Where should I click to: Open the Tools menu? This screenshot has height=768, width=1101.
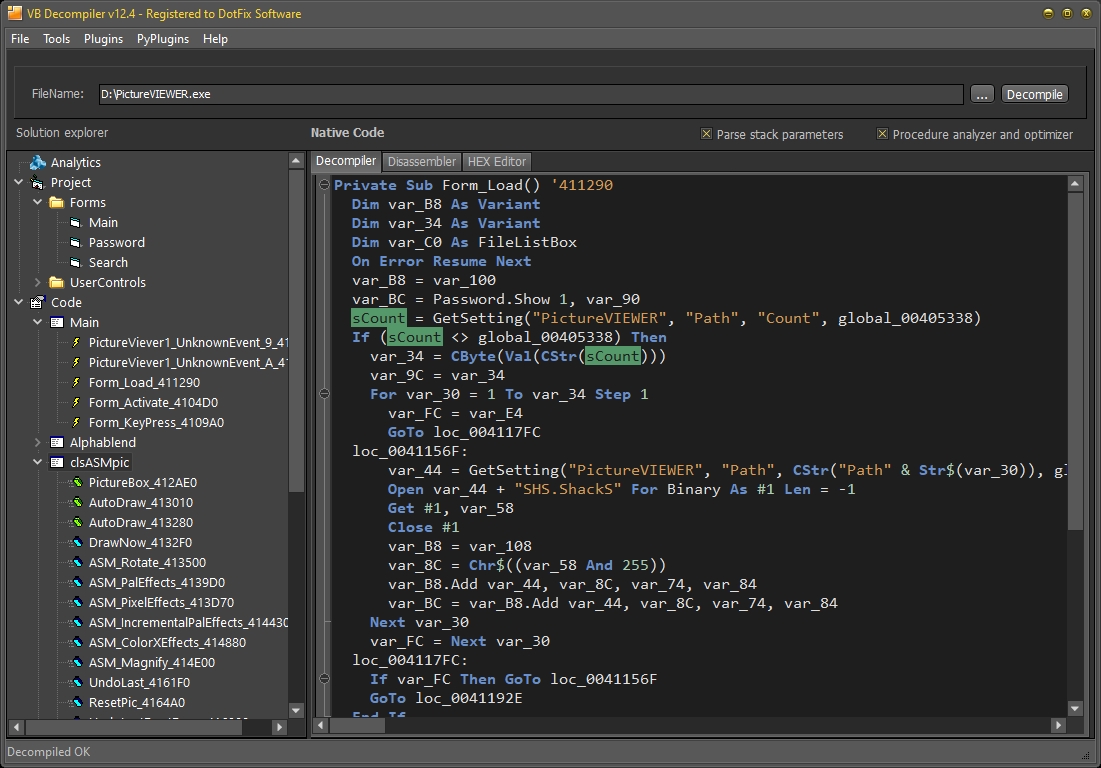pyautogui.click(x=56, y=39)
